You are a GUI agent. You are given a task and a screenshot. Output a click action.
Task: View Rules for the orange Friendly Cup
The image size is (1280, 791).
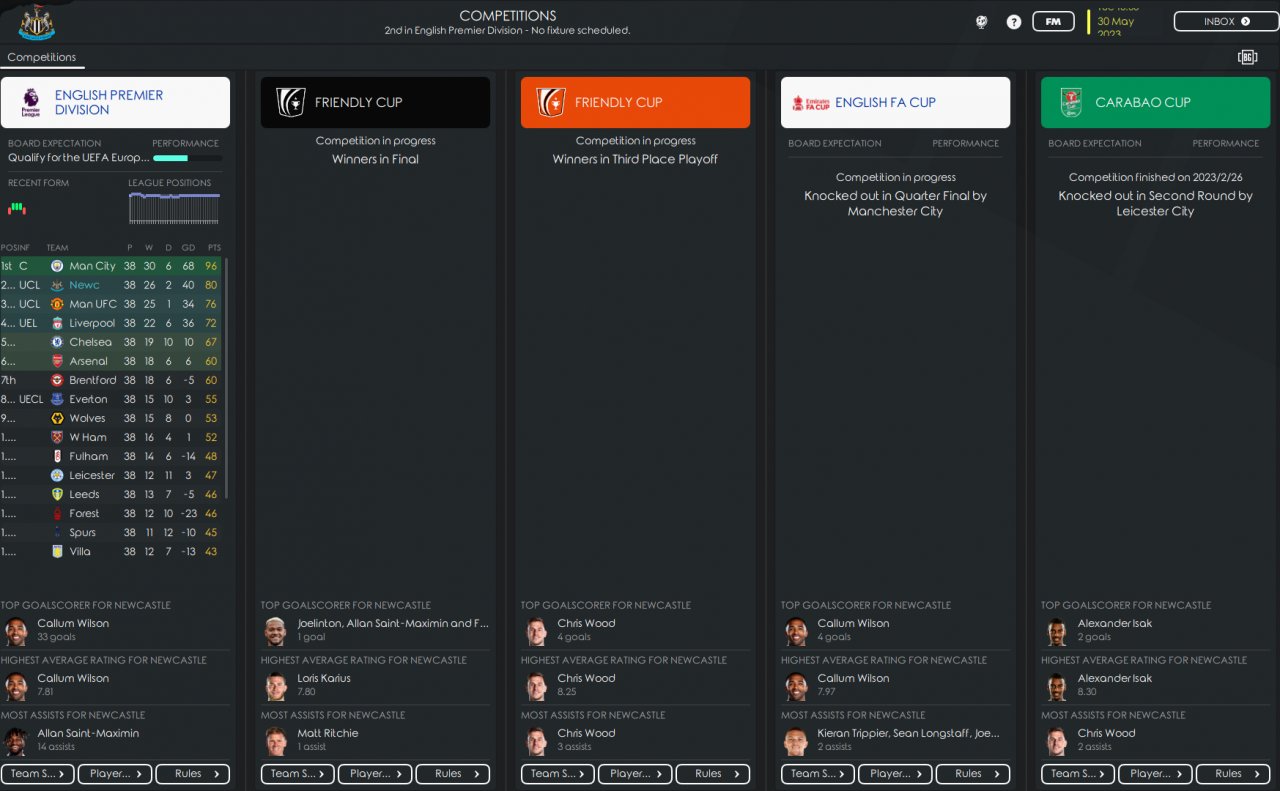(713, 774)
